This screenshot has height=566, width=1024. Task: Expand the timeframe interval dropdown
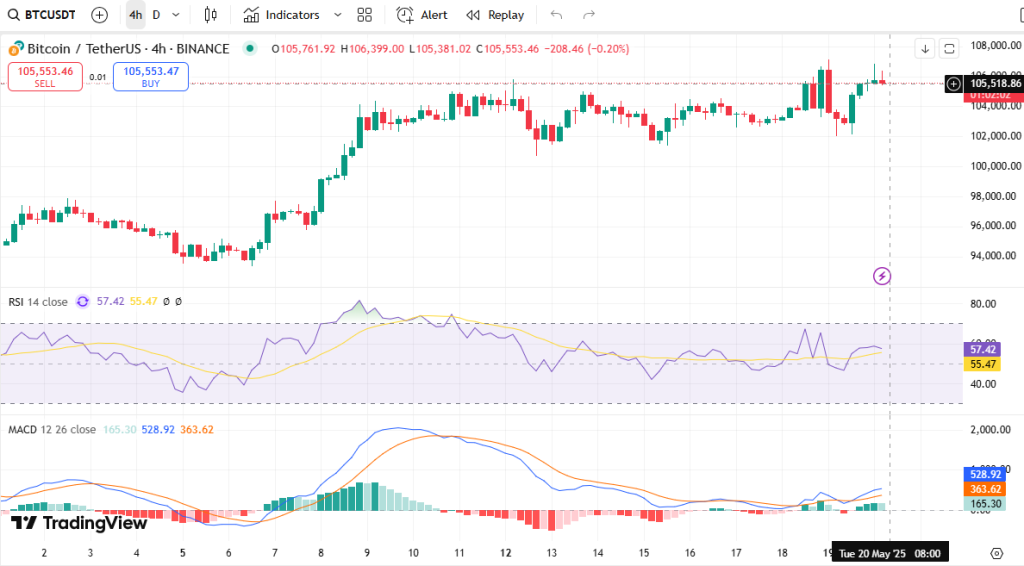(177, 15)
